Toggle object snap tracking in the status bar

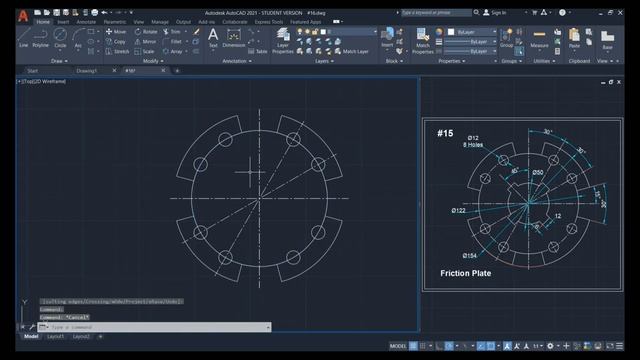point(481,346)
